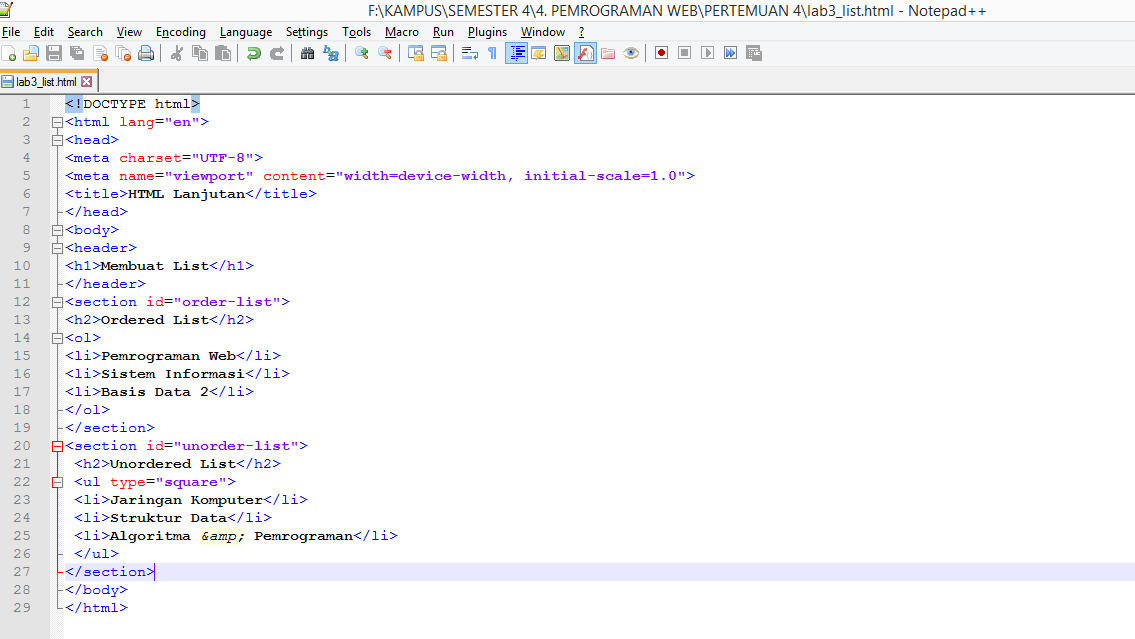The width and height of the screenshot is (1135, 639).
Task: Play the recorded macro
Action: coord(707,53)
